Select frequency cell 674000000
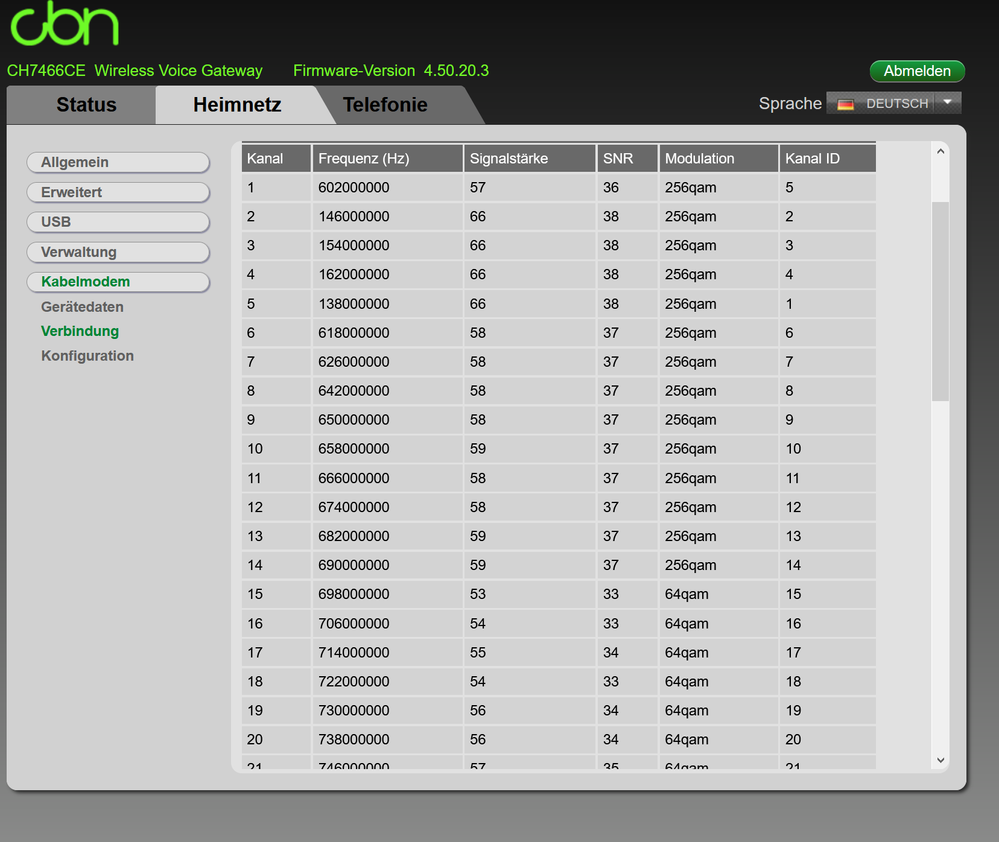 coord(387,507)
